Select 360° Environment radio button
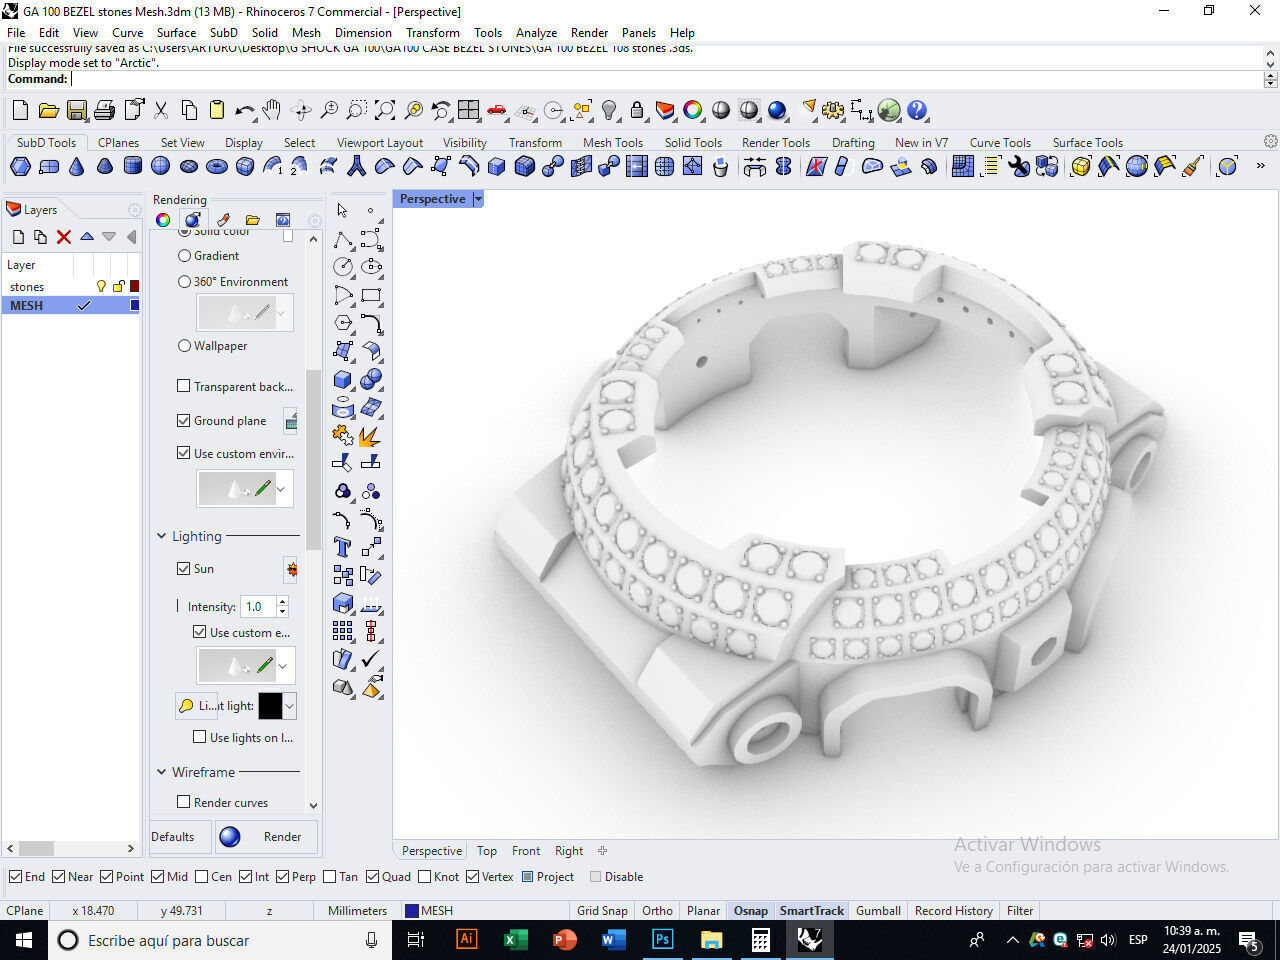The height and width of the screenshot is (960, 1280). [184, 282]
